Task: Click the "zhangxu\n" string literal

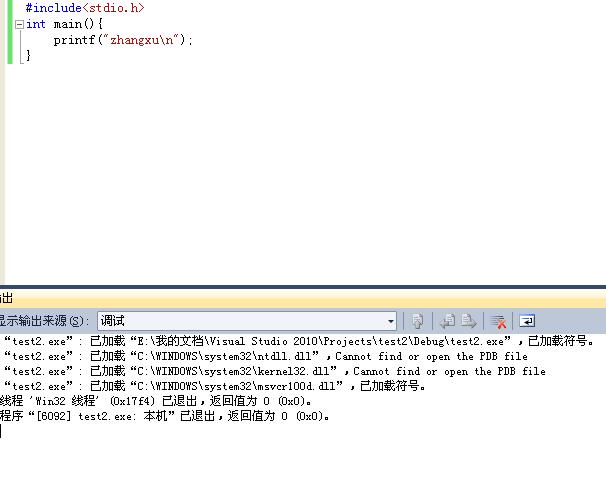Action: click(x=141, y=40)
